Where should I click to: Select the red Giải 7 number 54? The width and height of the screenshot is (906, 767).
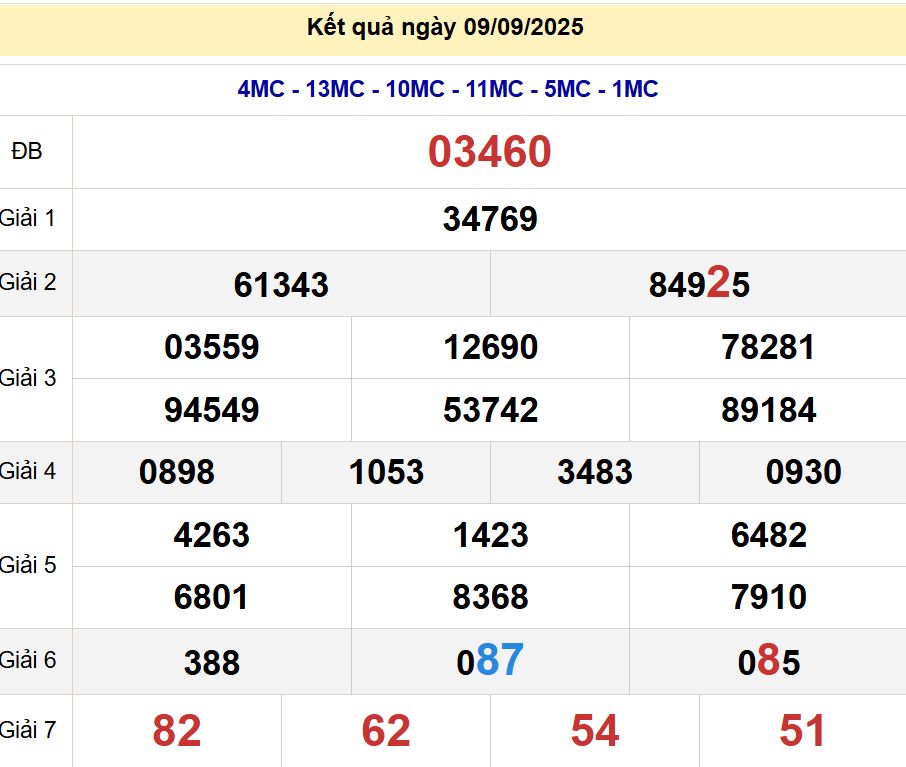pos(594,731)
